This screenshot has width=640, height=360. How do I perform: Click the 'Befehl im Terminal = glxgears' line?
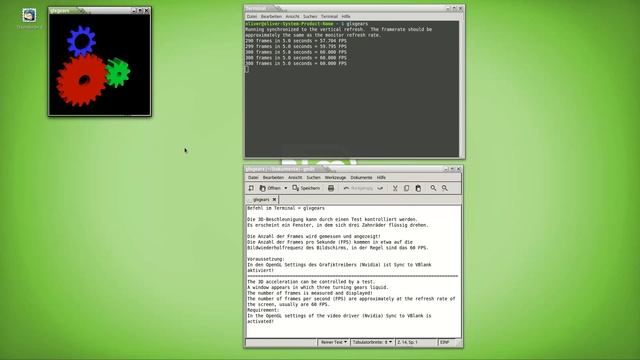[x=286, y=208]
